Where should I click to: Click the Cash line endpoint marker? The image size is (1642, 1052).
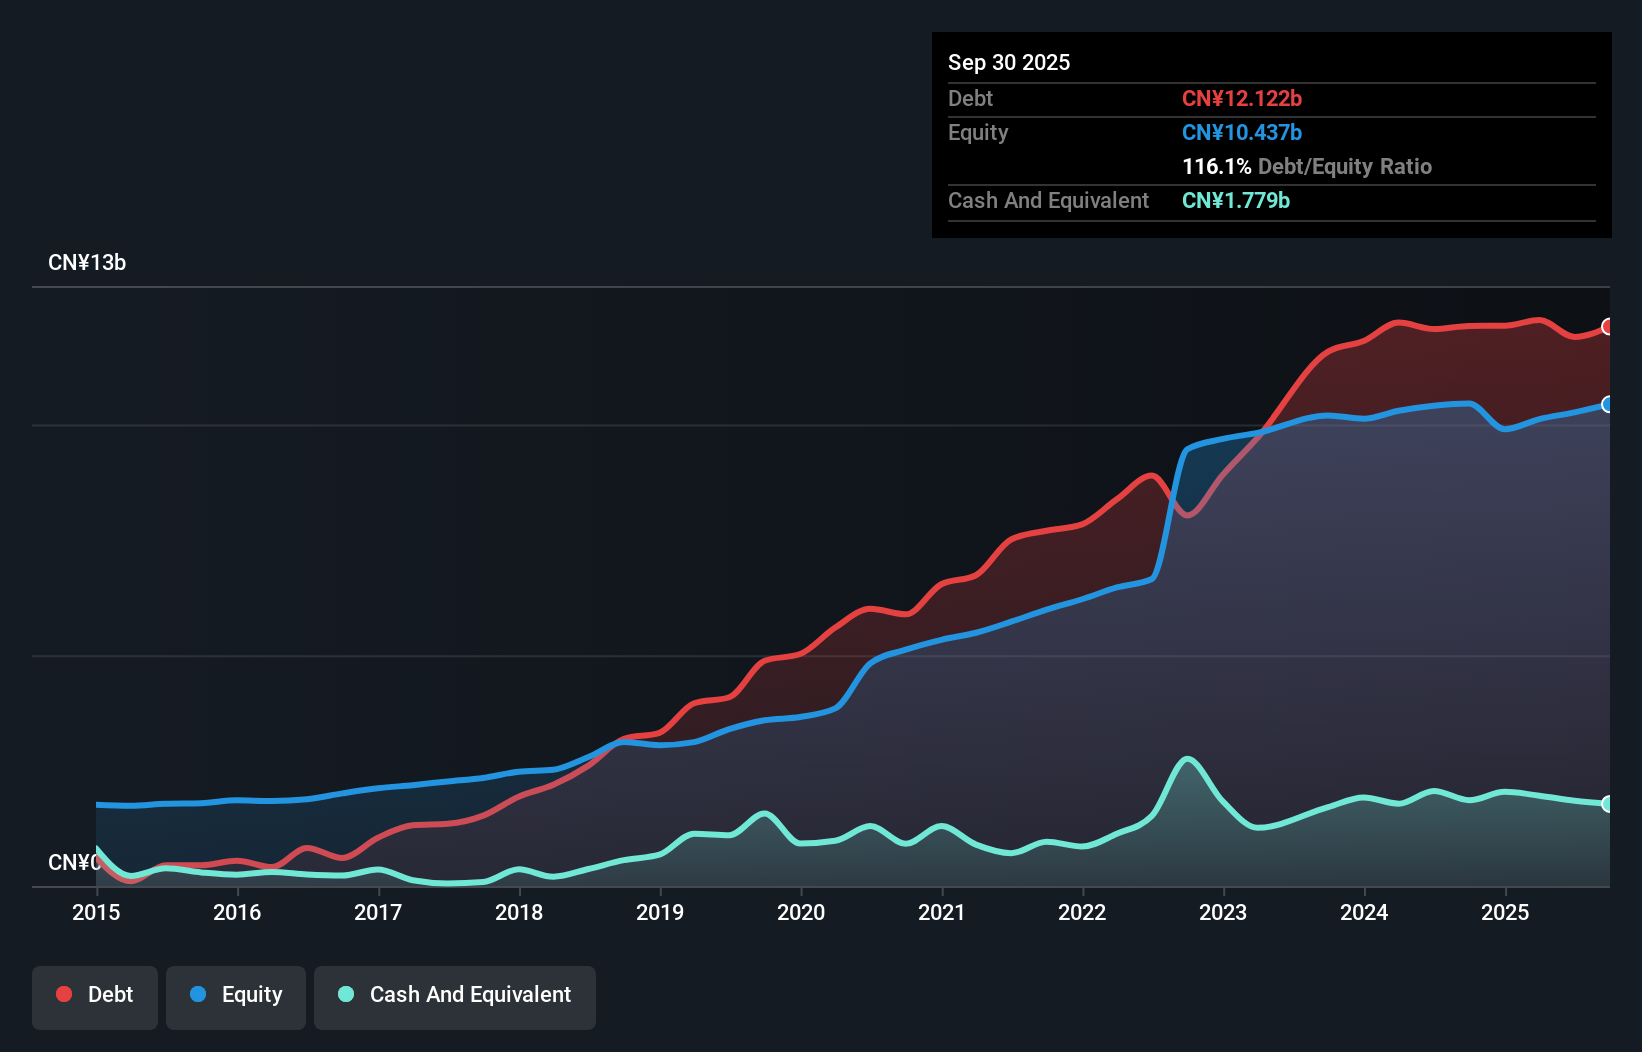[x=1607, y=803]
